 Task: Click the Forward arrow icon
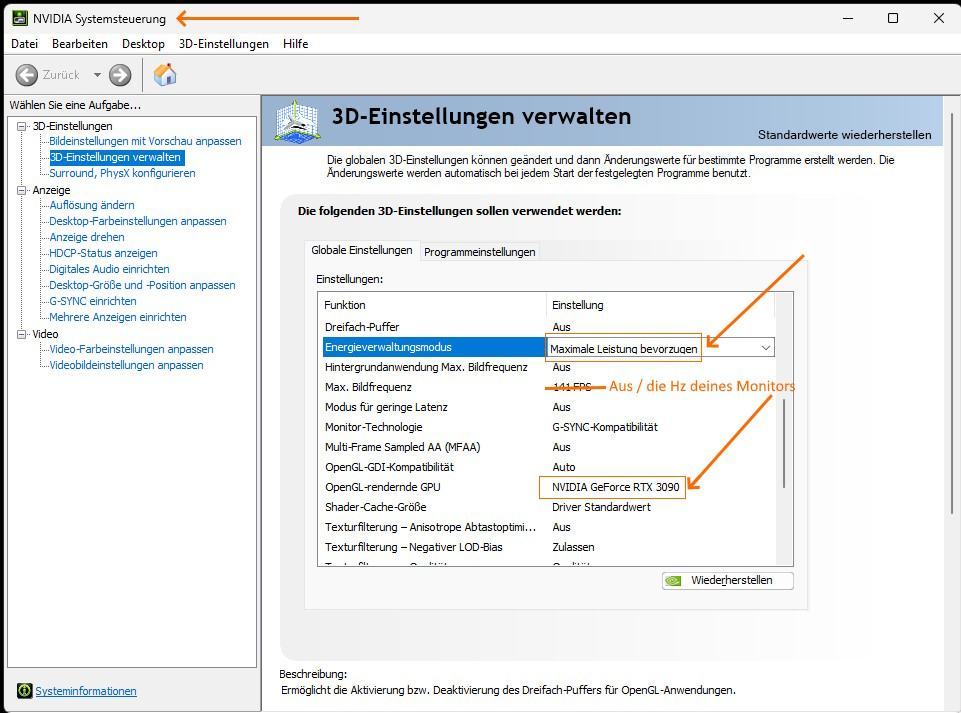click(x=120, y=75)
